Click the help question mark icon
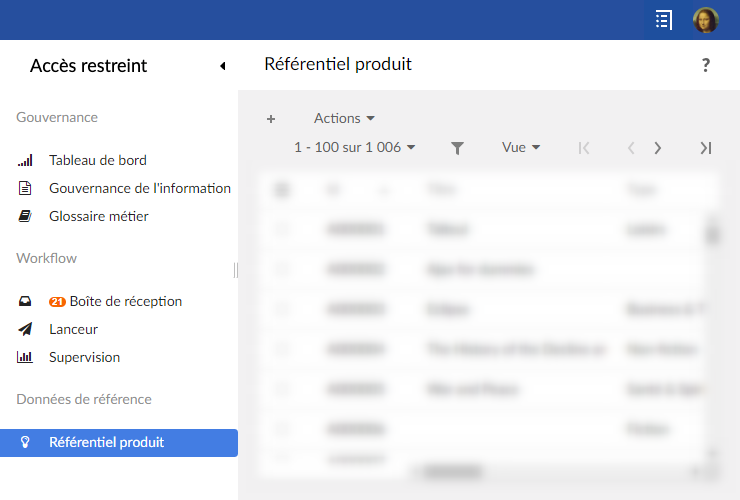 [706, 66]
